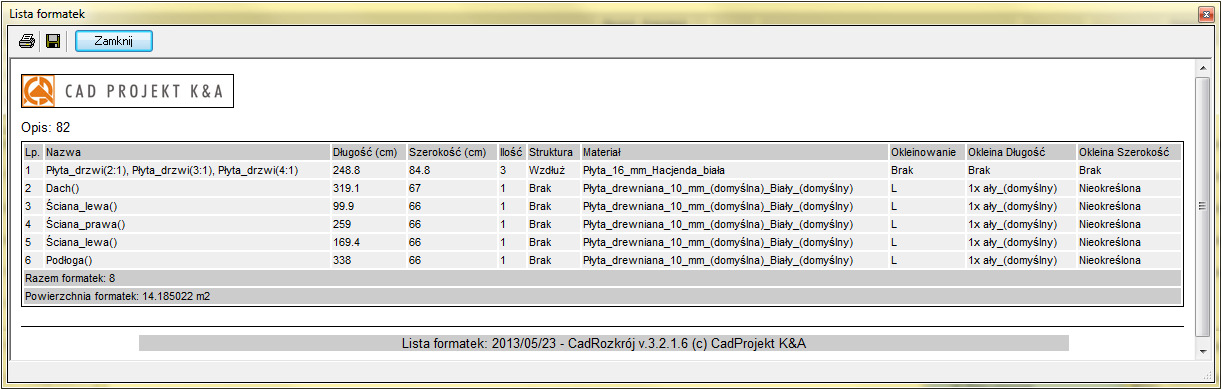1222x390 pixels.
Task: Click the width value 67
Action: tap(415, 188)
